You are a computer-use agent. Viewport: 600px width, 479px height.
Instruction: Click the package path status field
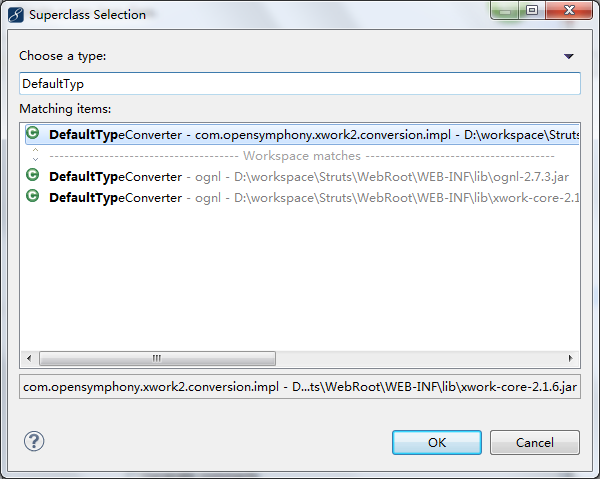[300, 387]
